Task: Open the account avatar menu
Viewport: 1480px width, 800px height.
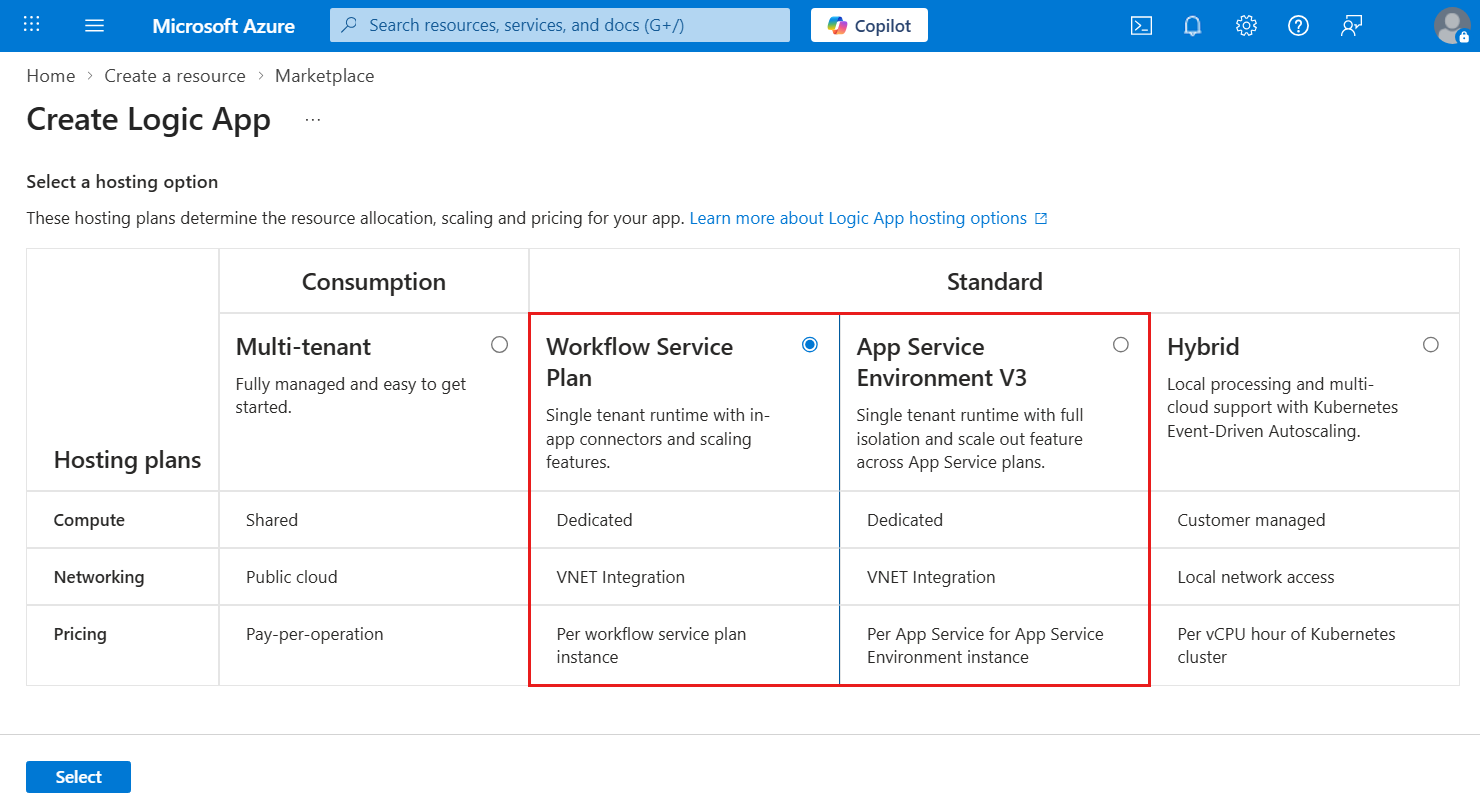Action: click(1452, 26)
